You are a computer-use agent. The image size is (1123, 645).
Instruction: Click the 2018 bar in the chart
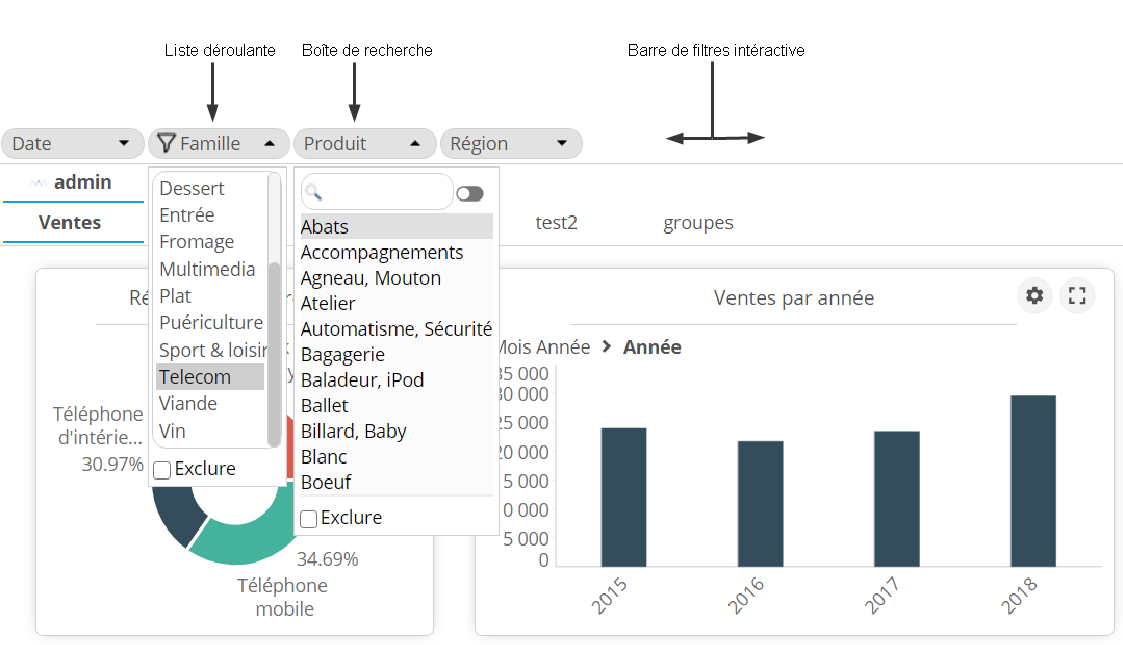pyautogui.click(x=1032, y=480)
